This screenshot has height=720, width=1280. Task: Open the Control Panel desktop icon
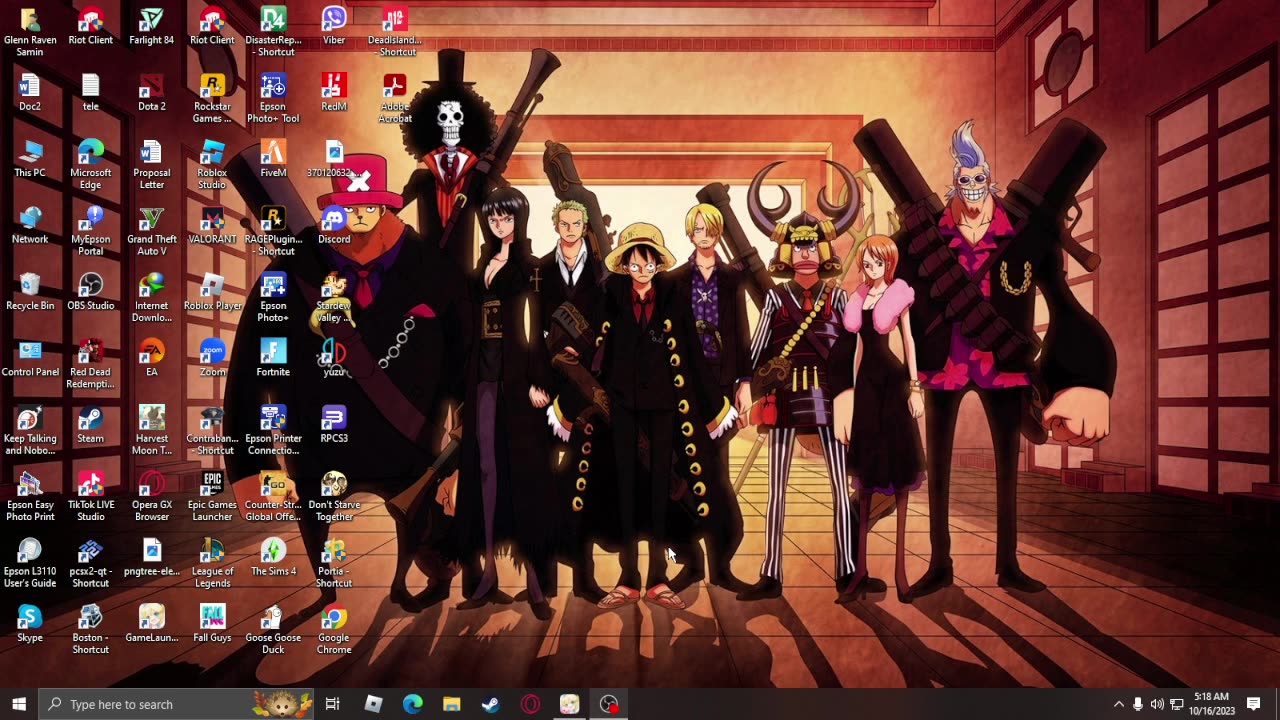[x=30, y=358]
